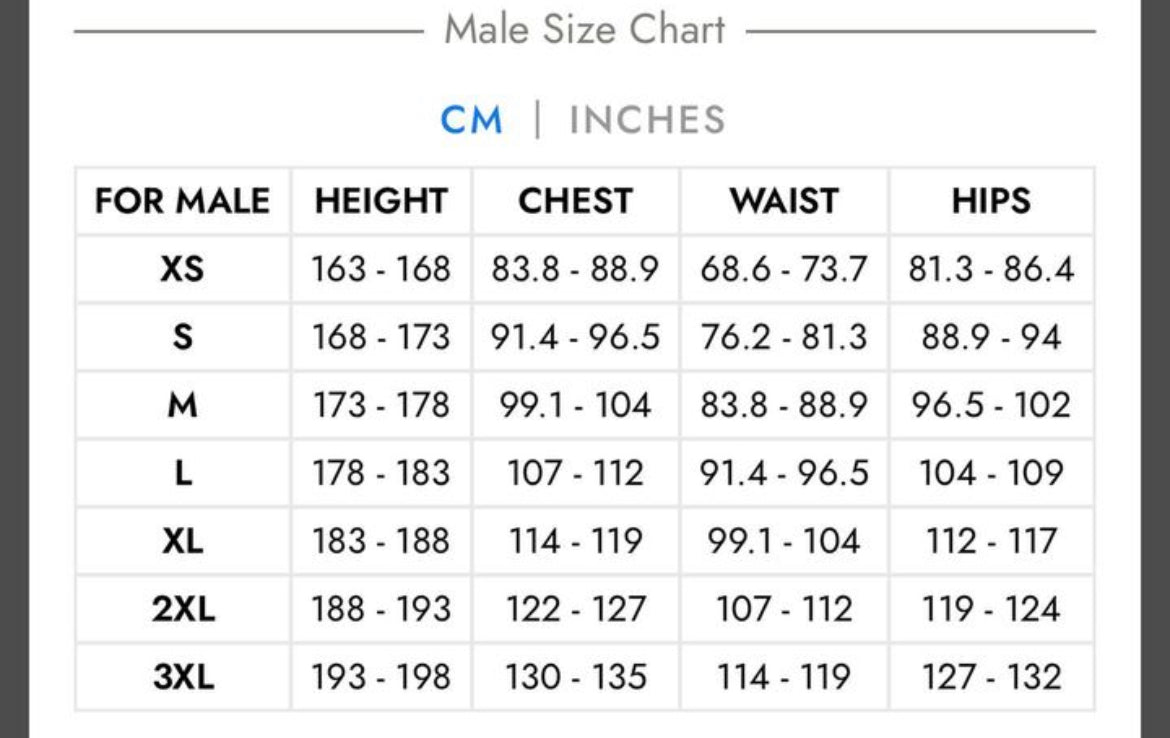Click the Male Size Chart title
The height and width of the screenshot is (738, 1170).
click(x=584, y=29)
